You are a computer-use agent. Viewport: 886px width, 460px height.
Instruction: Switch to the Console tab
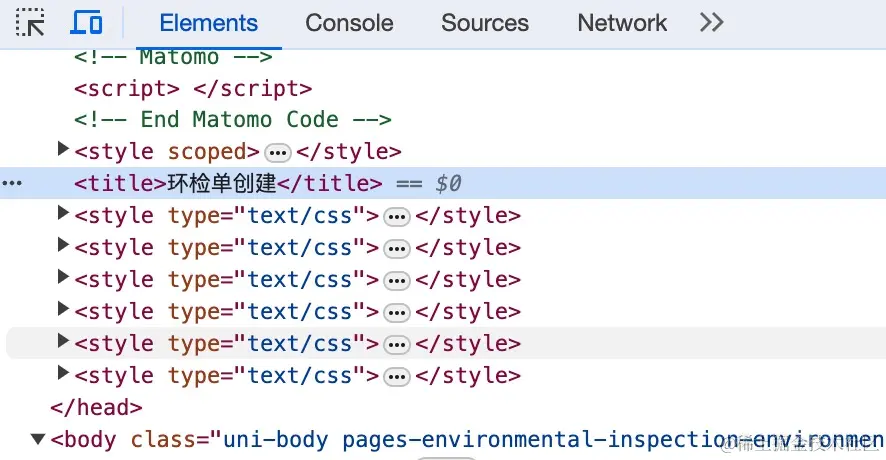coord(349,23)
